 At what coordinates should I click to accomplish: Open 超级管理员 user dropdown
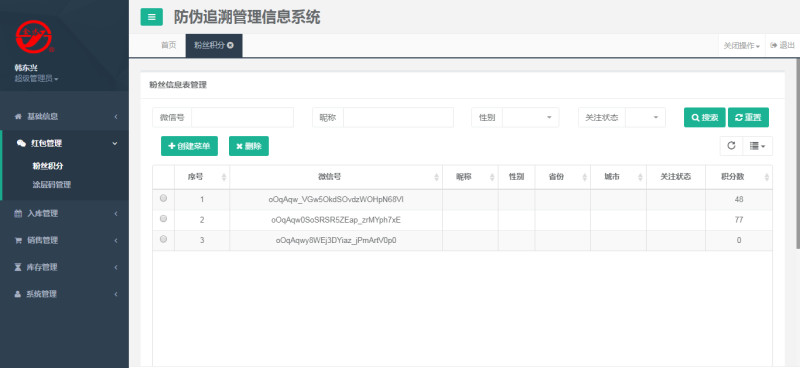[x=36, y=79]
